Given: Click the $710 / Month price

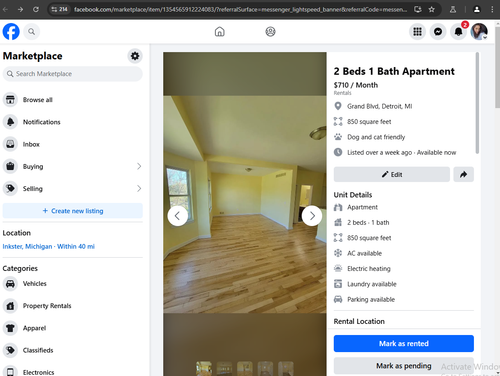Looking at the screenshot, I should tap(356, 85).
